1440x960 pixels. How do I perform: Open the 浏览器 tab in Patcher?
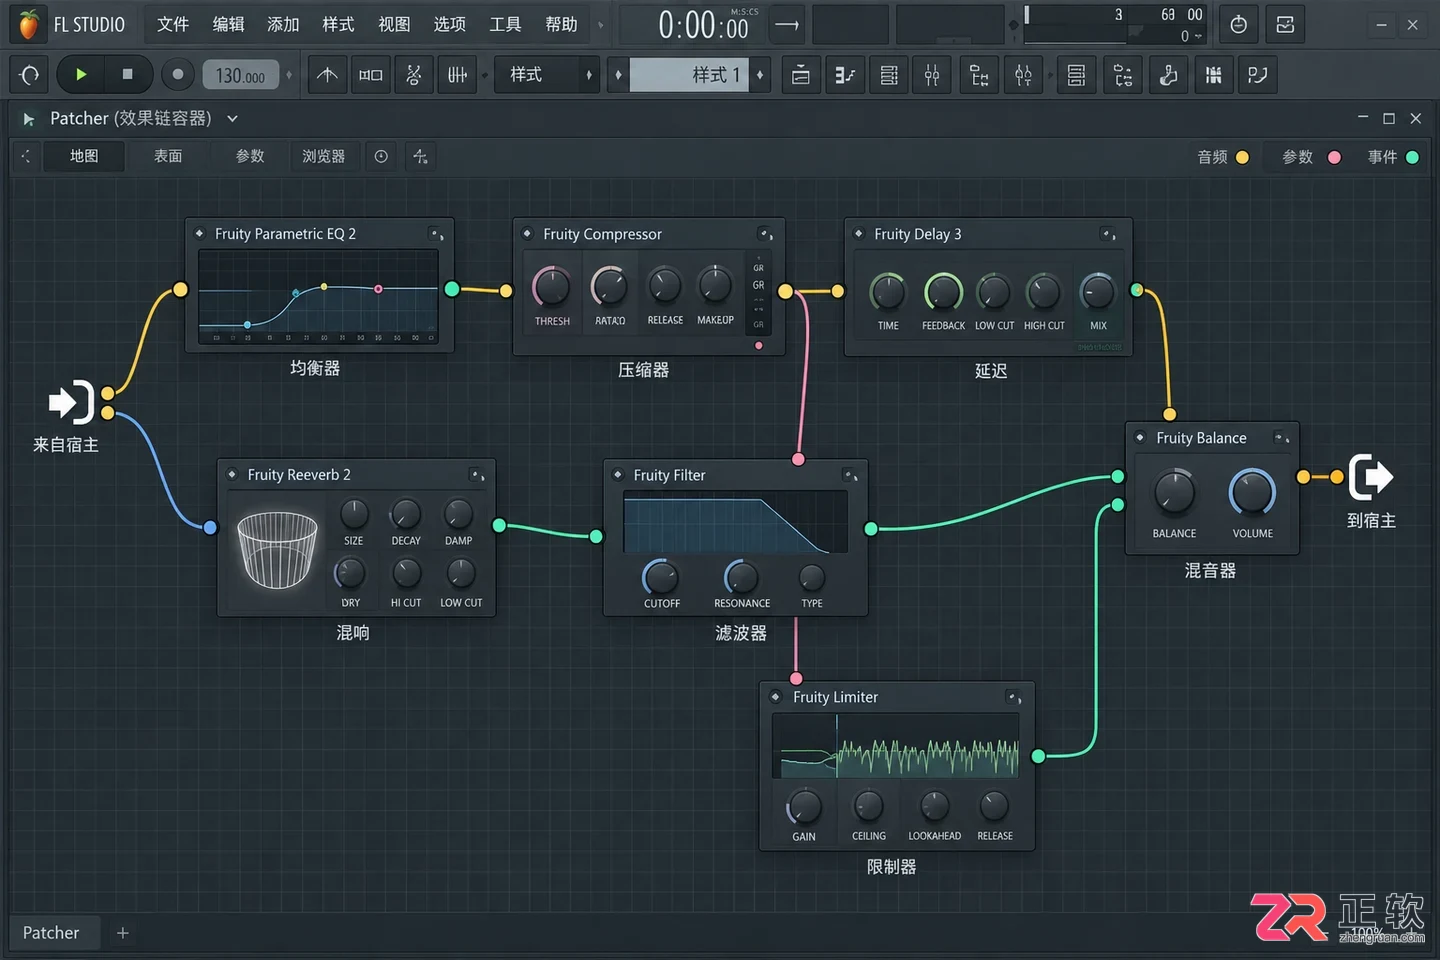(323, 156)
